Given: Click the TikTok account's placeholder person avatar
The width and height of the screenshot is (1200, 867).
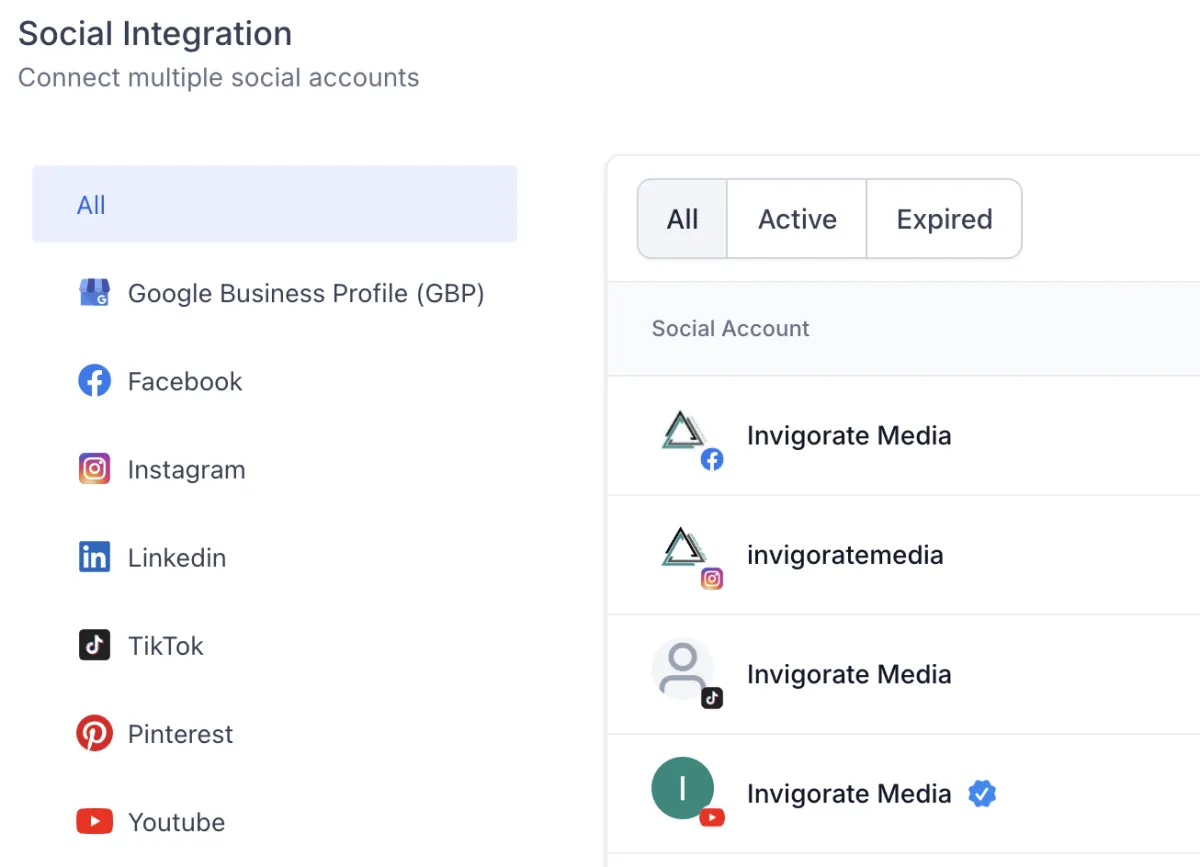Looking at the screenshot, I should click(682, 668).
